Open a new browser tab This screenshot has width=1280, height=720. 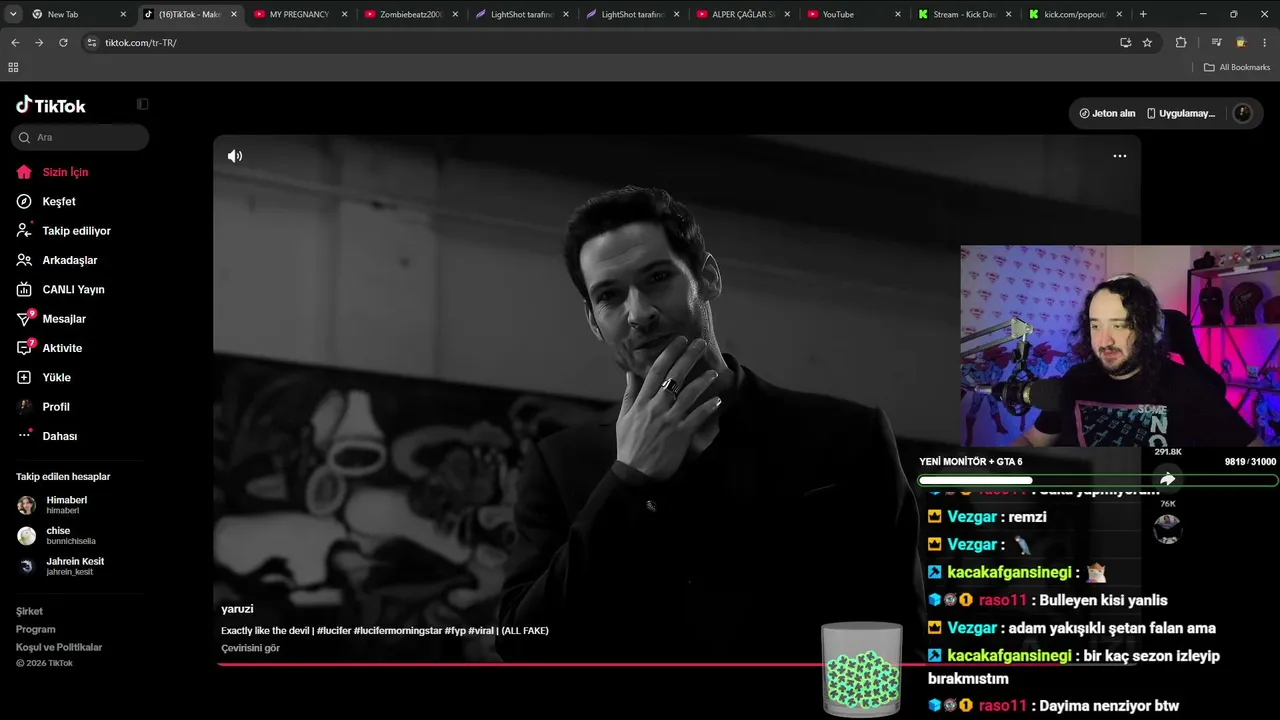click(x=1143, y=14)
